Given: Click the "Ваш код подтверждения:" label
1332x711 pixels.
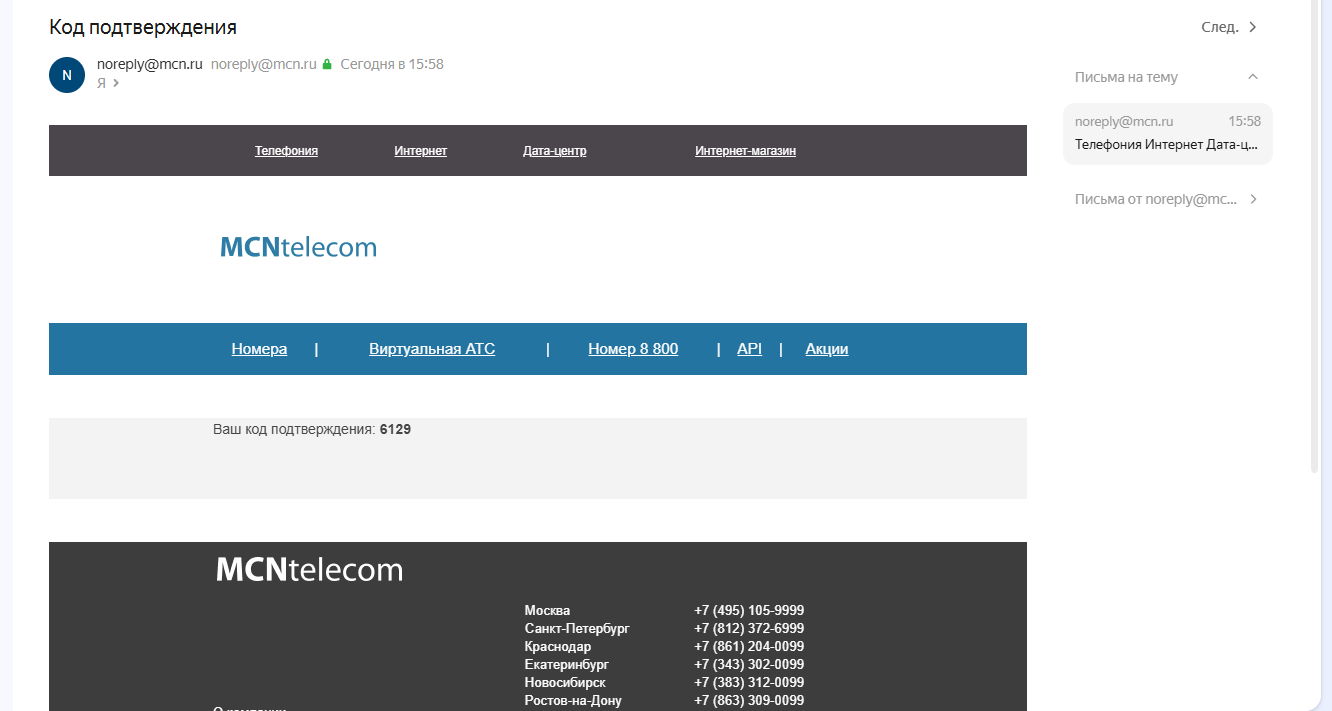Looking at the screenshot, I should [294, 429].
